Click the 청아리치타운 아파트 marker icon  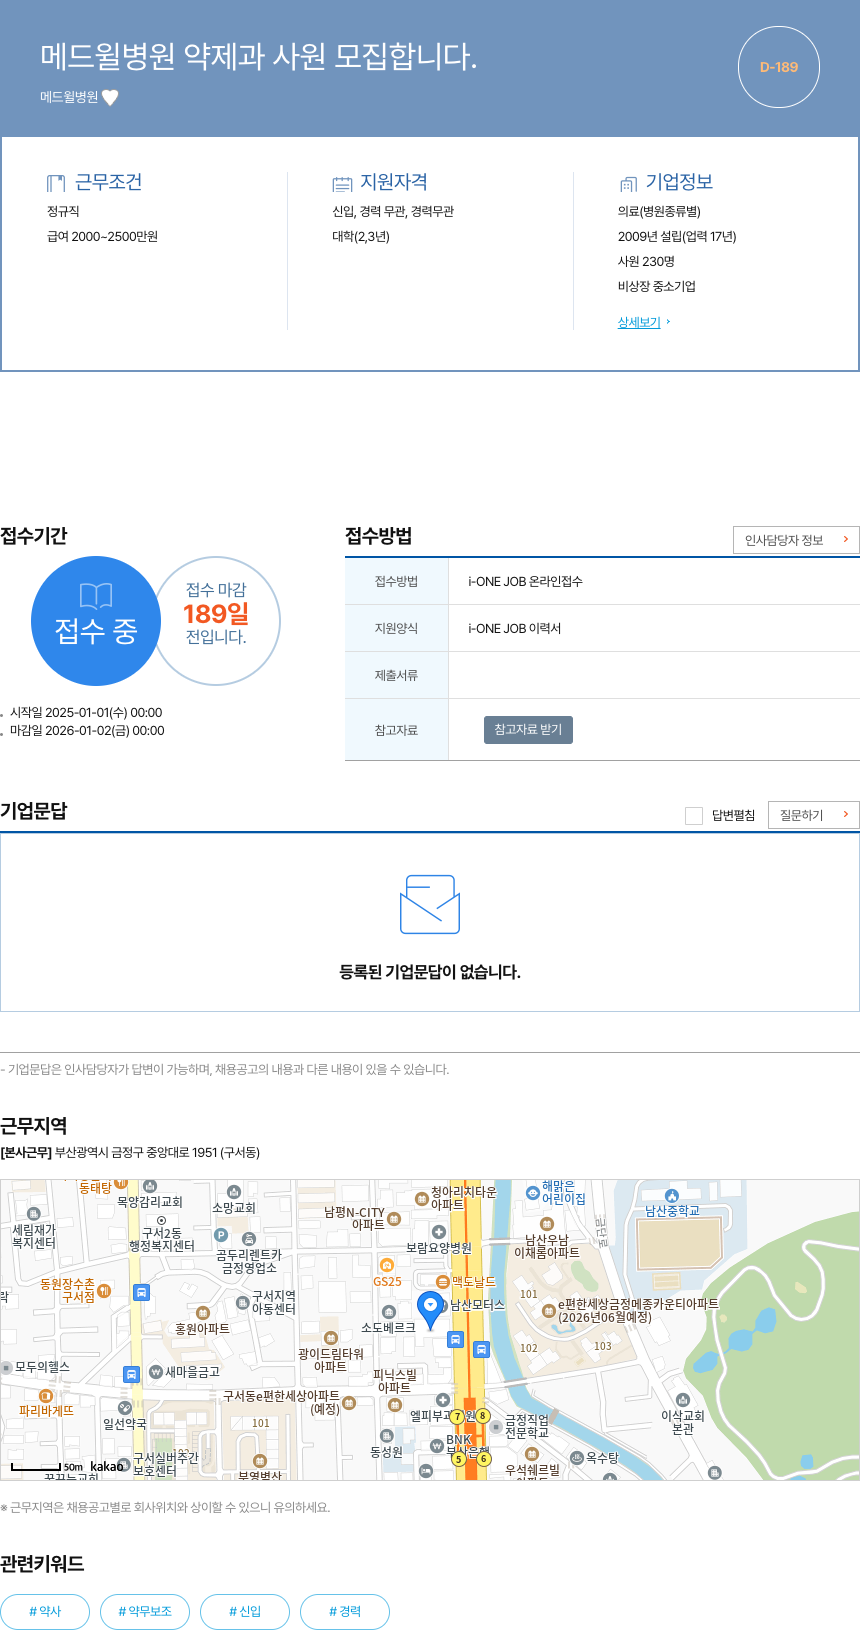(422, 1198)
